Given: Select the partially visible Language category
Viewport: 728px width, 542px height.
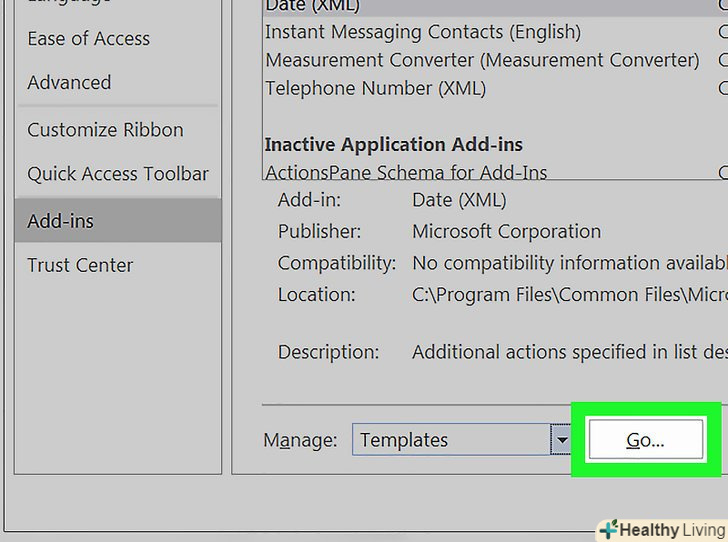Looking at the screenshot, I should click(x=69, y=3).
